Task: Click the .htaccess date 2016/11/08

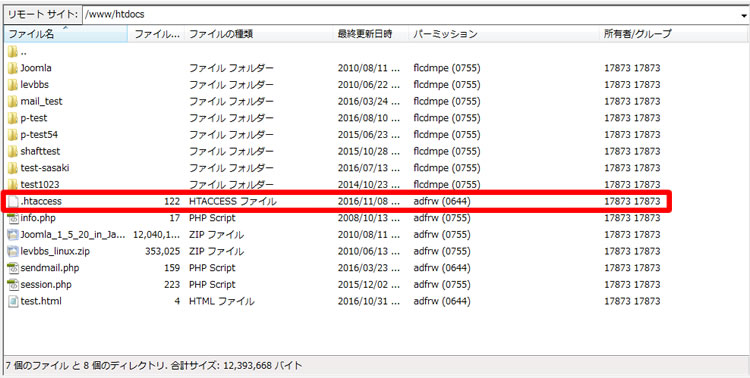Action: [x=369, y=201]
